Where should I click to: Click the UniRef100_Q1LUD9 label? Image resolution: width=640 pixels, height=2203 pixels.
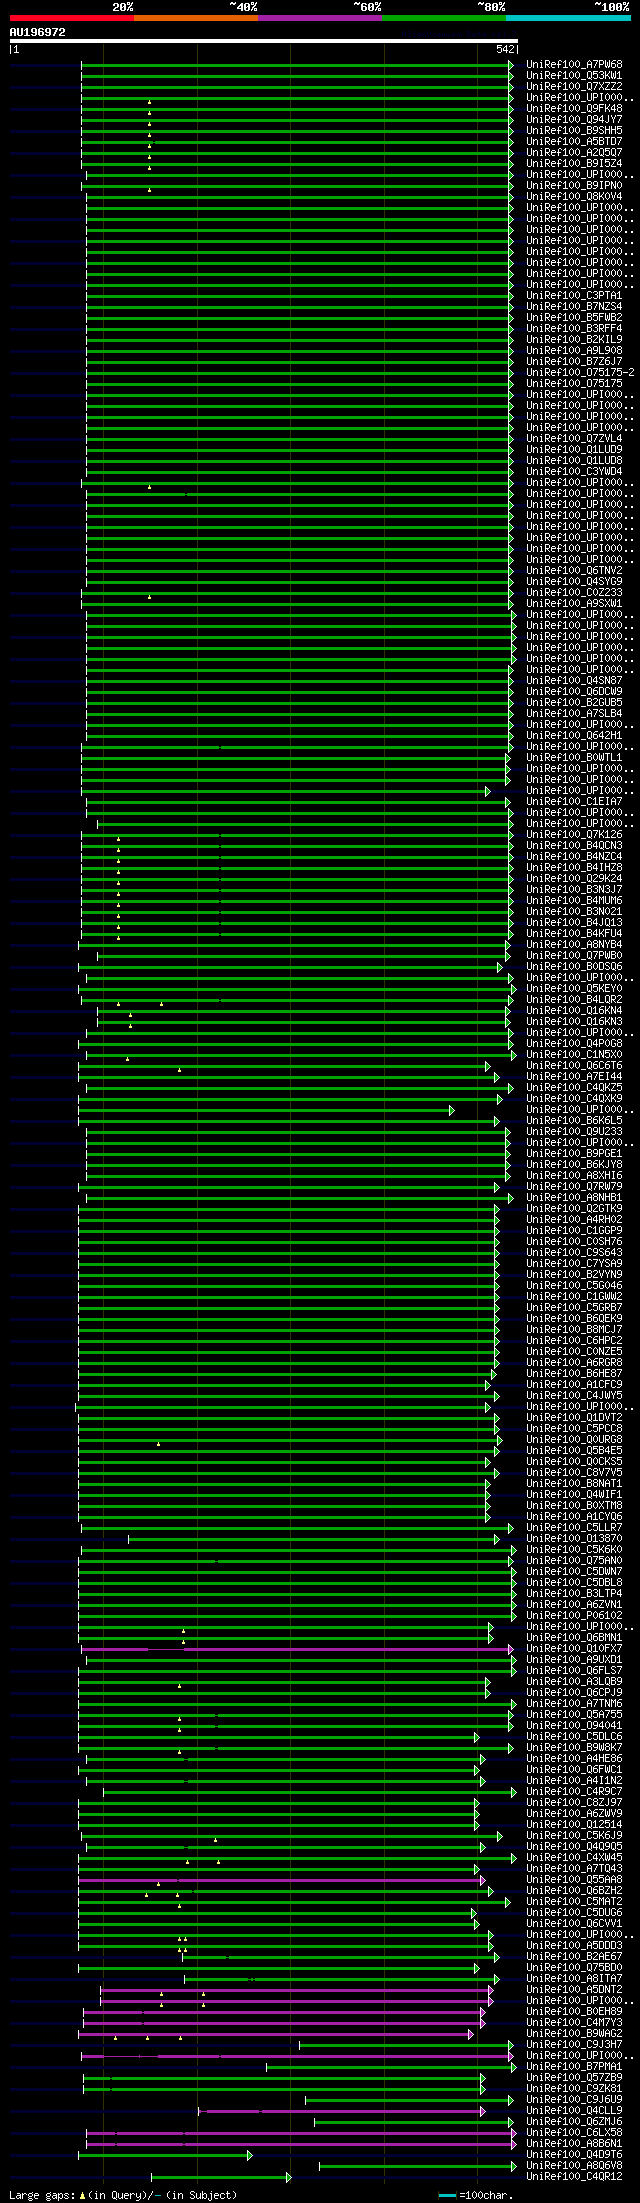(x=574, y=449)
